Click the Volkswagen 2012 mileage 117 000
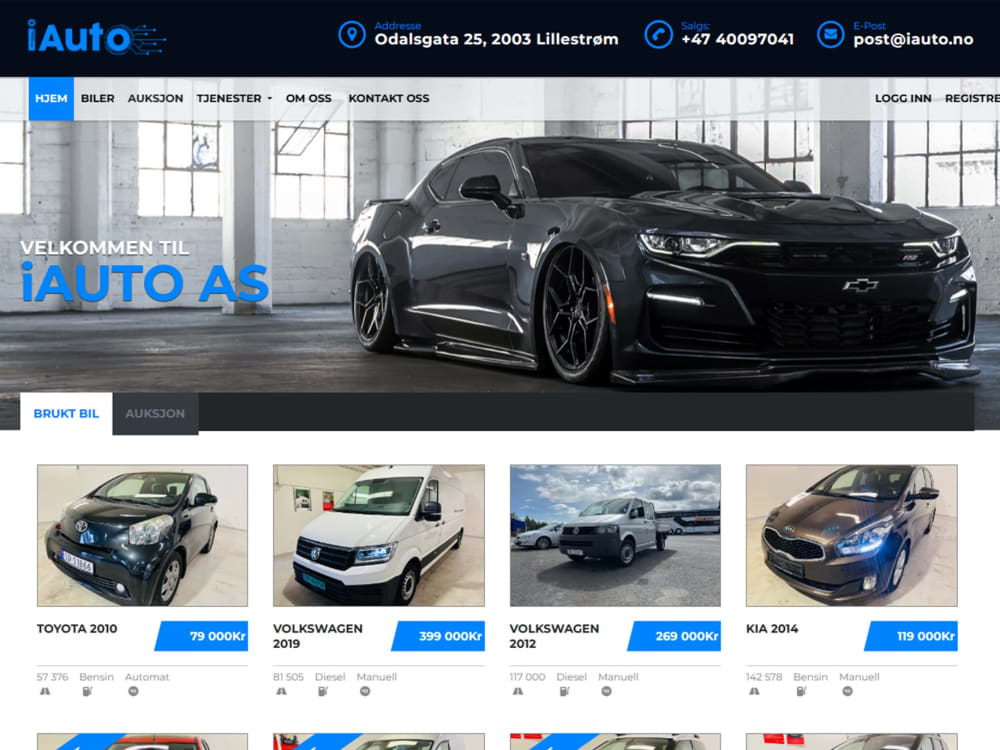 click(527, 677)
